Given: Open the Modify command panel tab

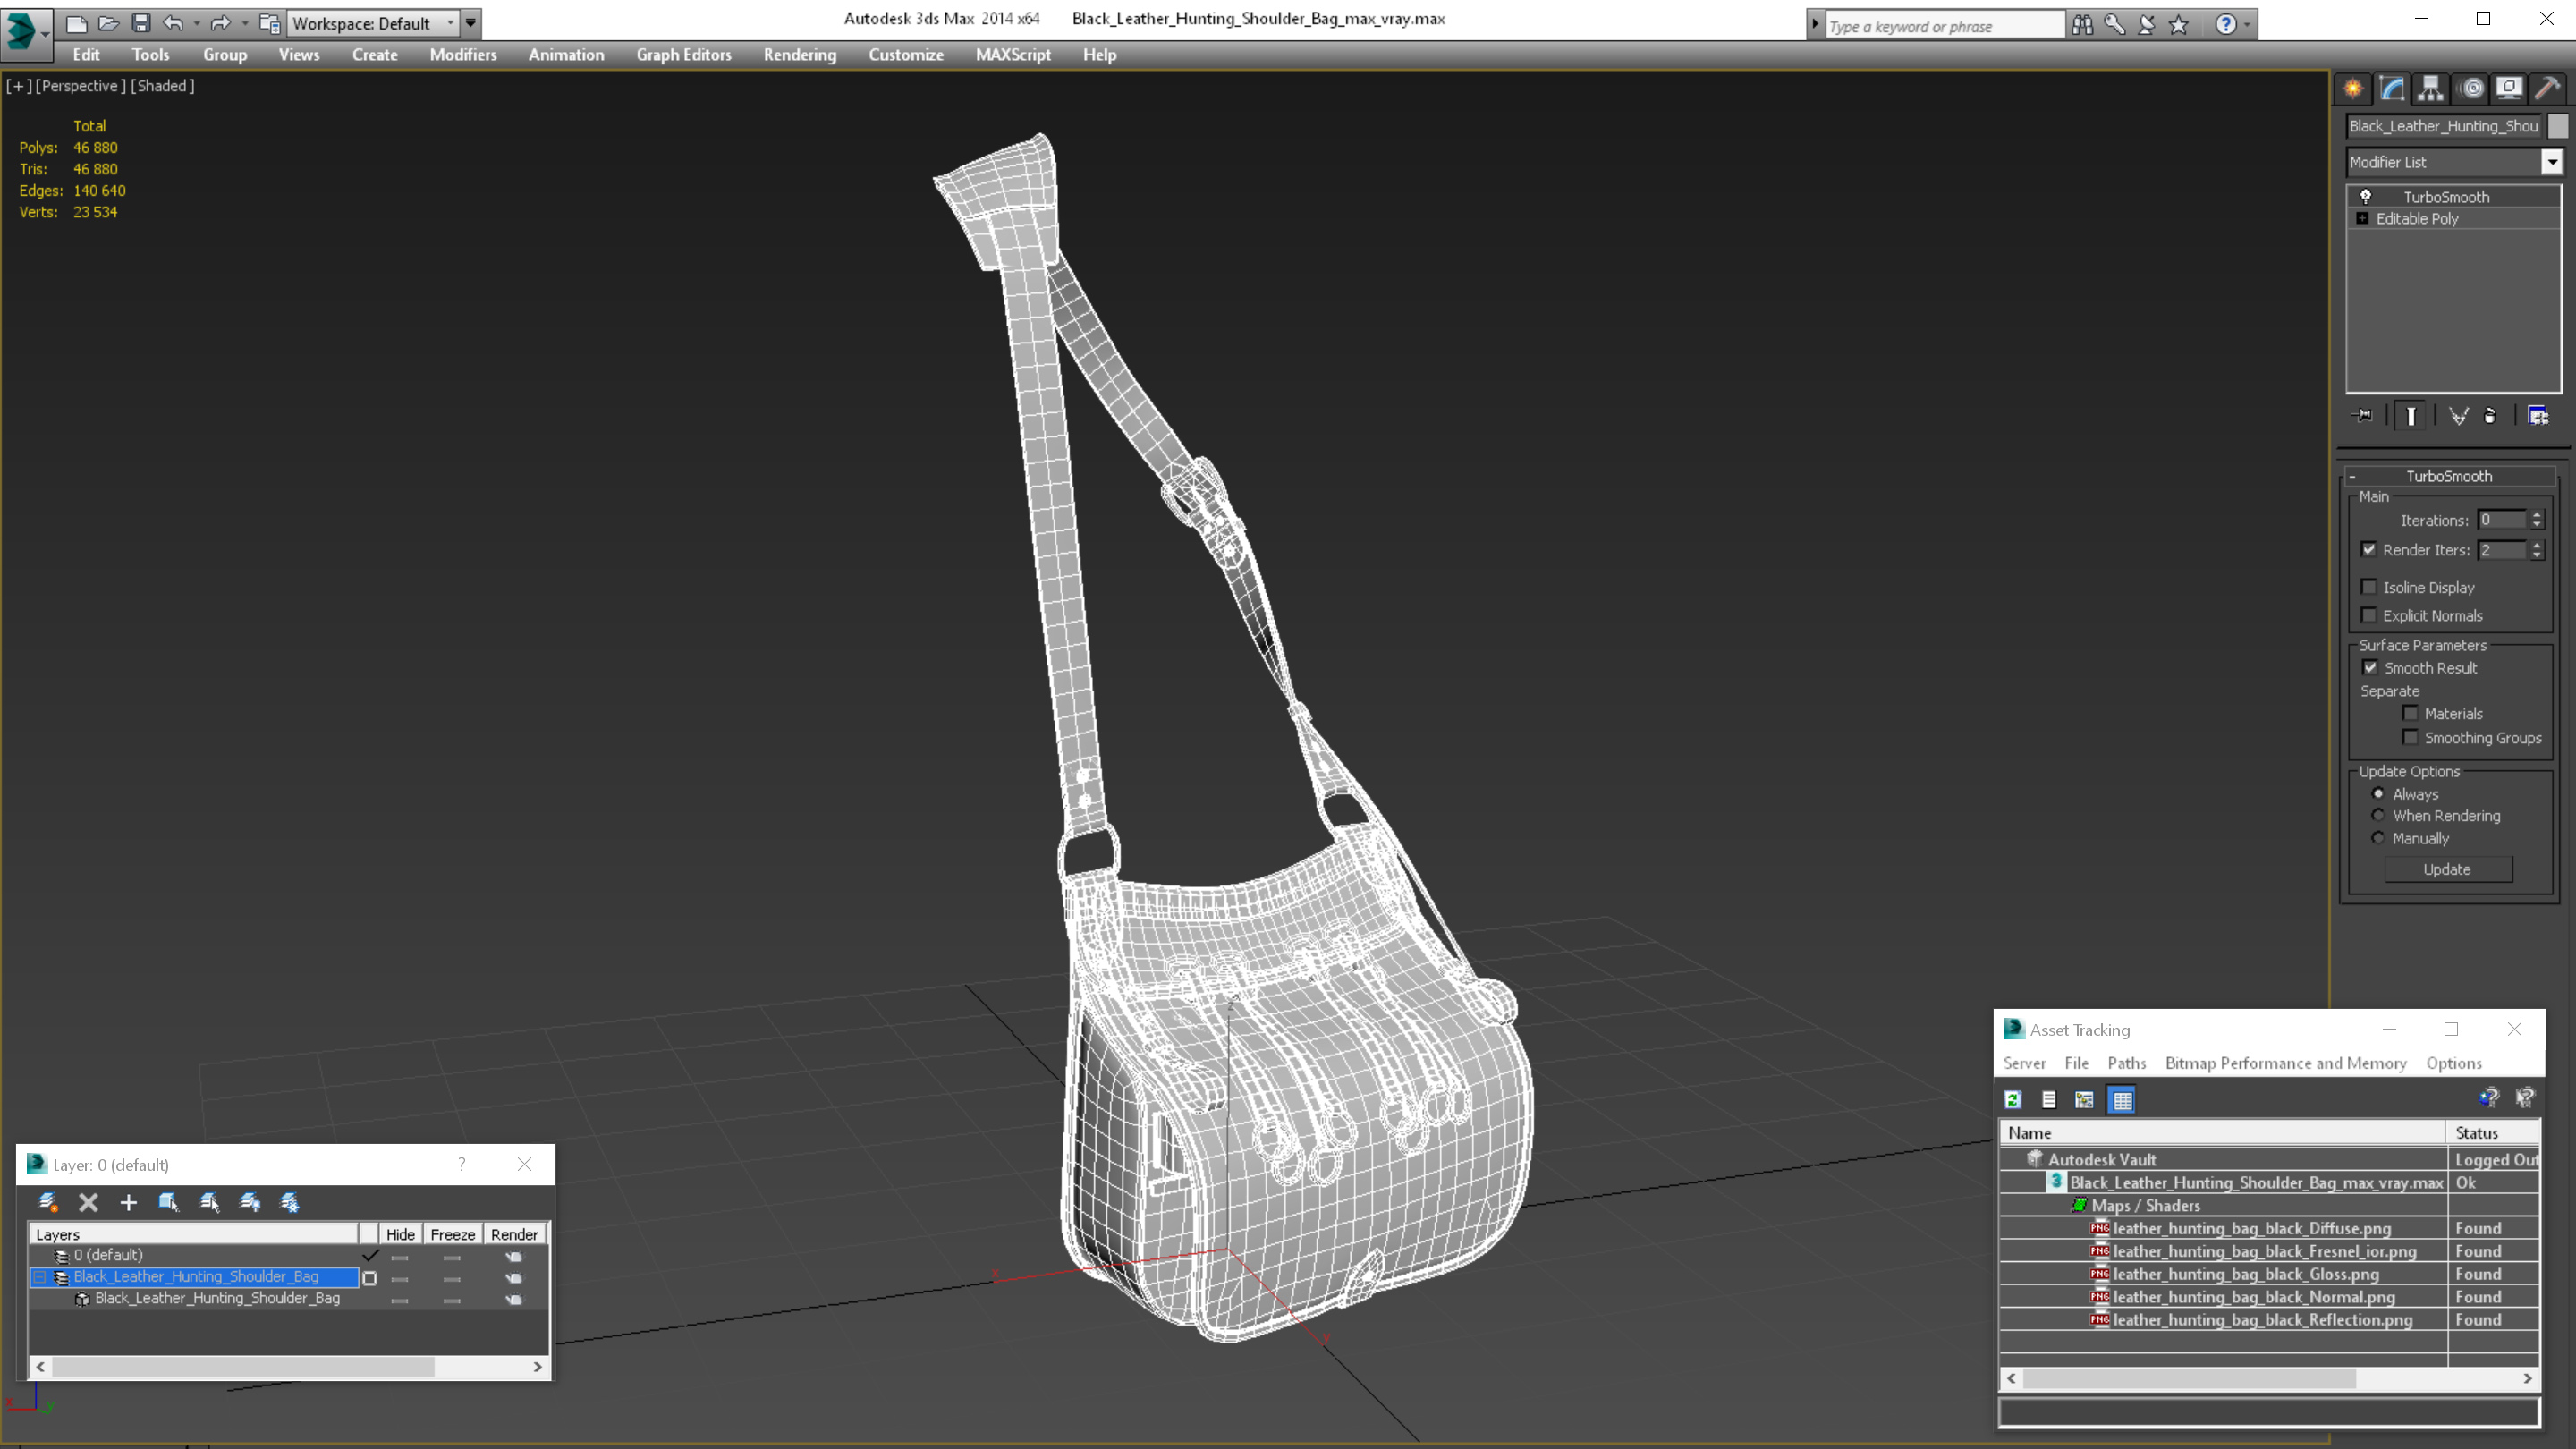Looking at the screenshot, I should (2392, 89).
